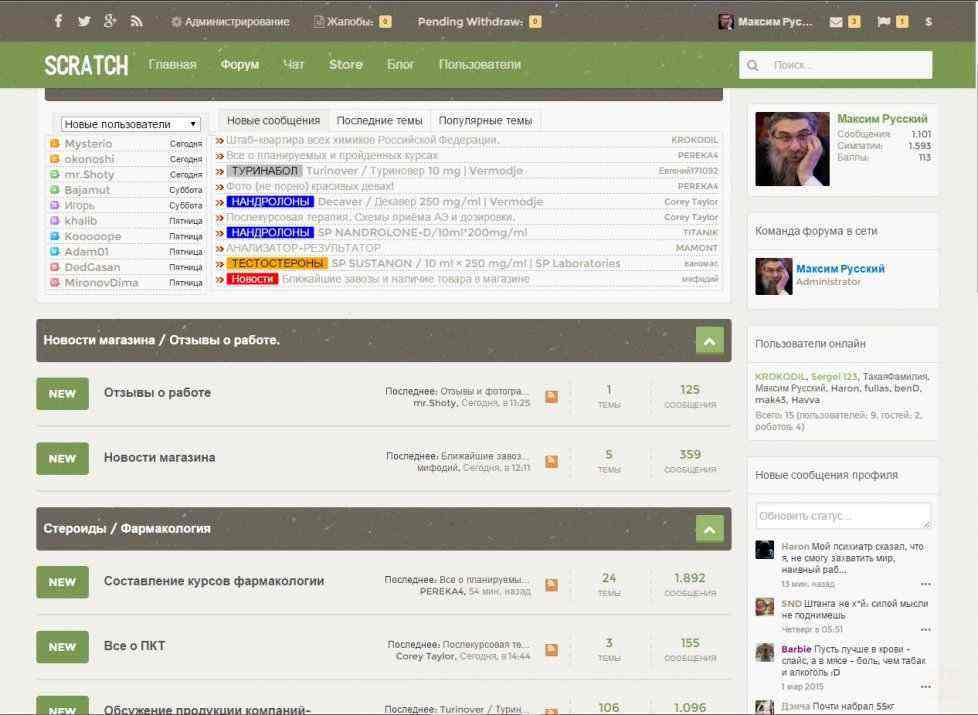Image resolution: width=978 pixels, height=715 pixels.
Task: Collapse the Стероиды / Фармакология category
Action: pos(709,529)
